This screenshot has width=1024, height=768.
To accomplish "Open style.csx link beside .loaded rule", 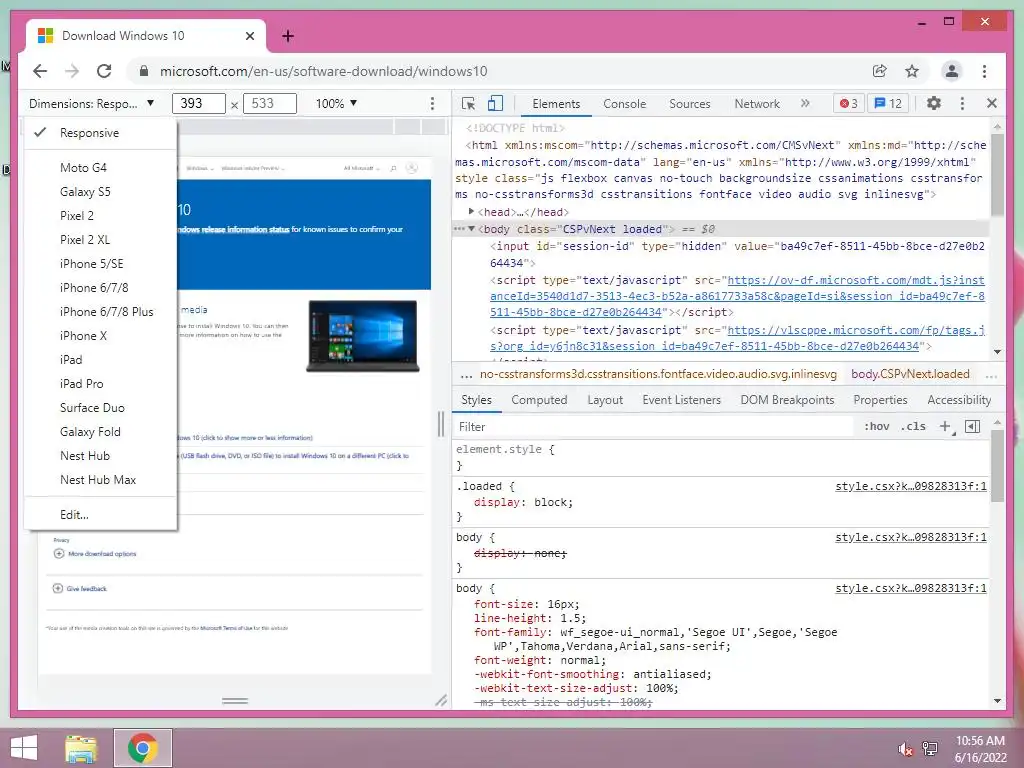I will 910,487.
